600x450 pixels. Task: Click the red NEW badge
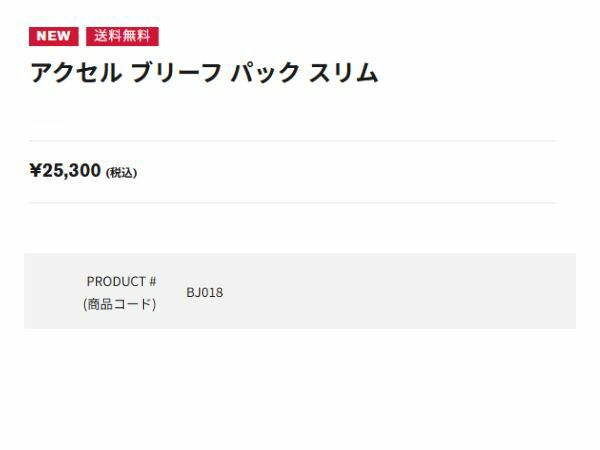coord(54,37)
